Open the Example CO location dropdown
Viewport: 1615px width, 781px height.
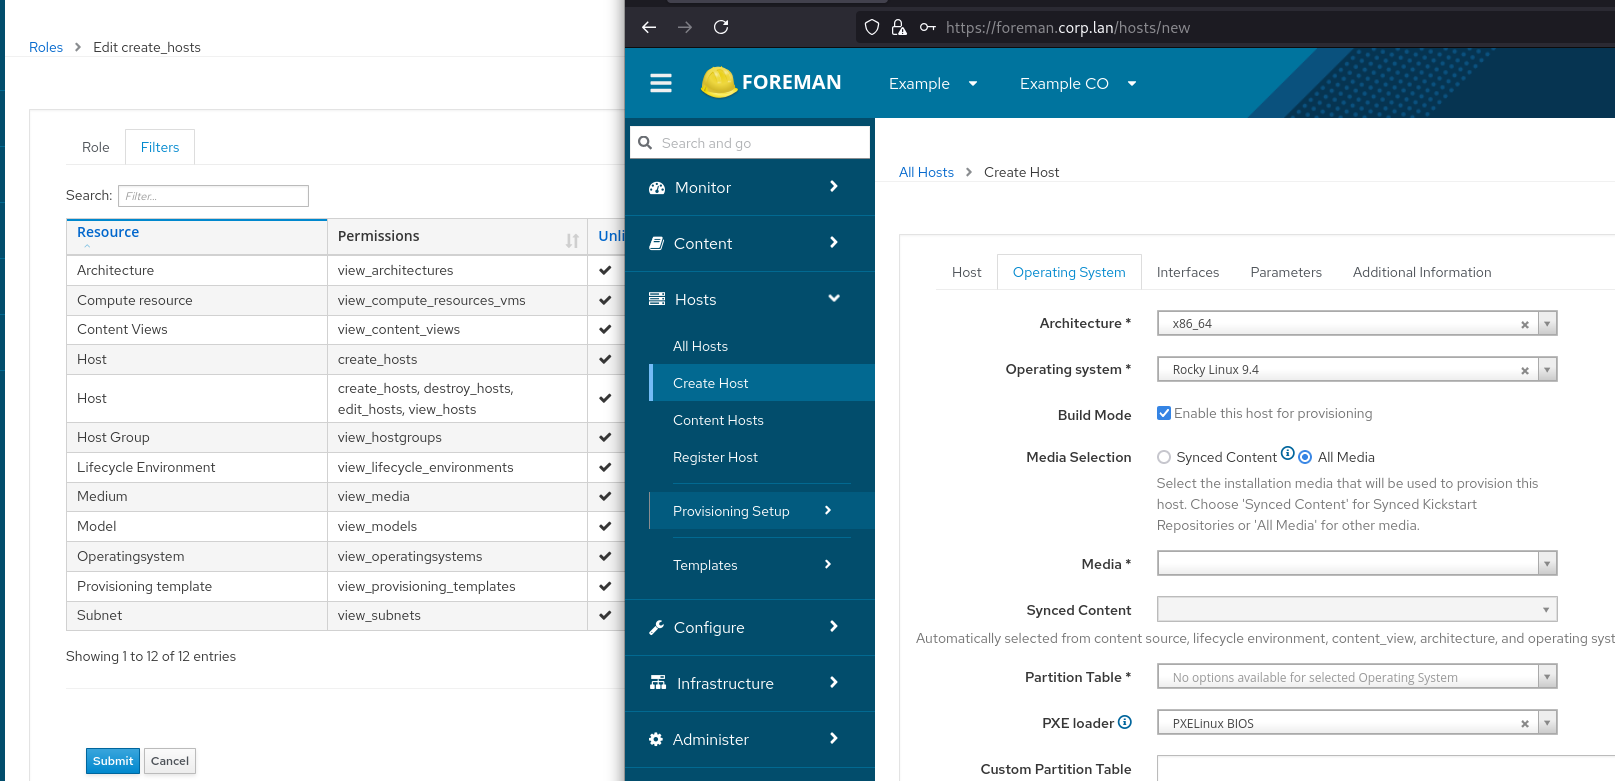coord(1078,83)
